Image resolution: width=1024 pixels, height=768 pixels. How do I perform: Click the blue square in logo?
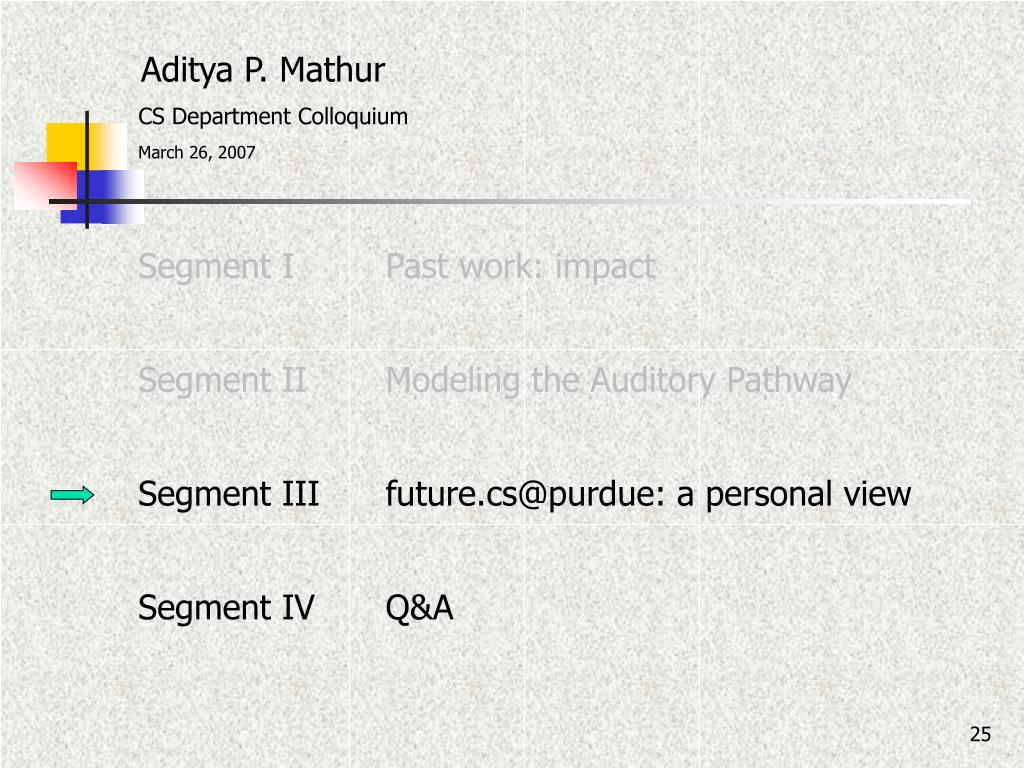coord(102,197)
